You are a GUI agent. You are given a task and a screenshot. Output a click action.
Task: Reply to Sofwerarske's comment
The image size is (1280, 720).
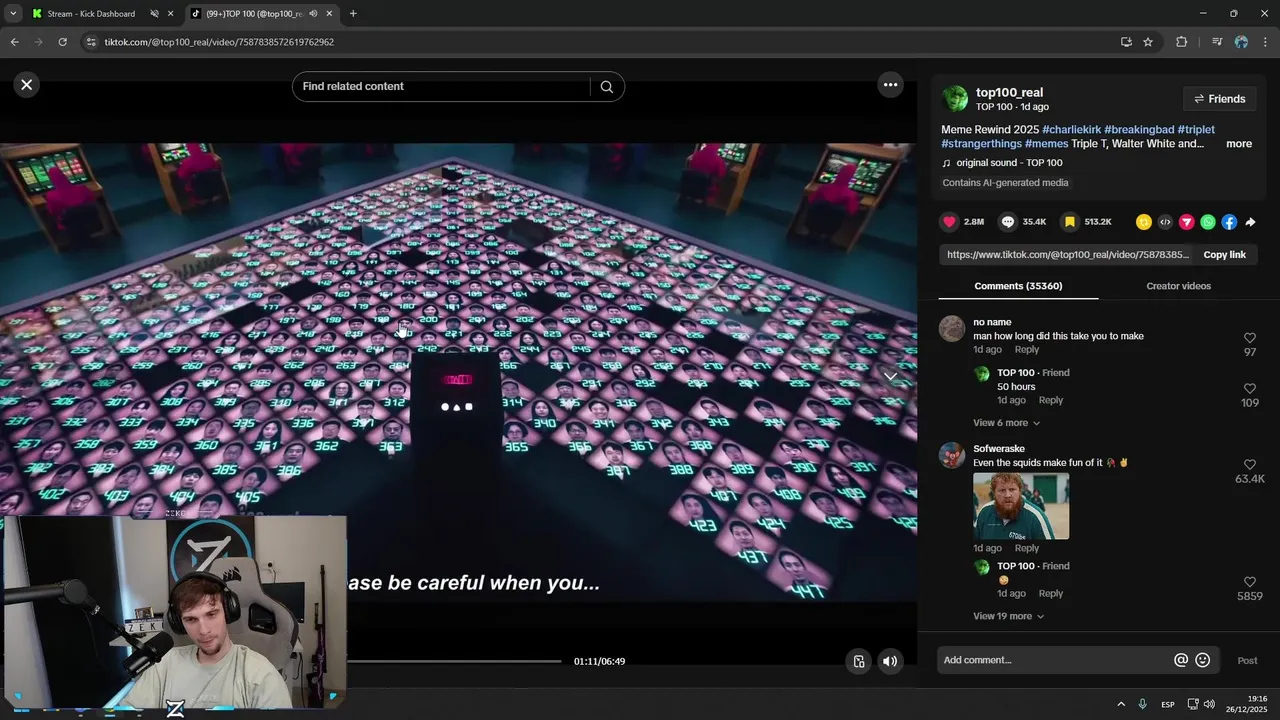1027,548
